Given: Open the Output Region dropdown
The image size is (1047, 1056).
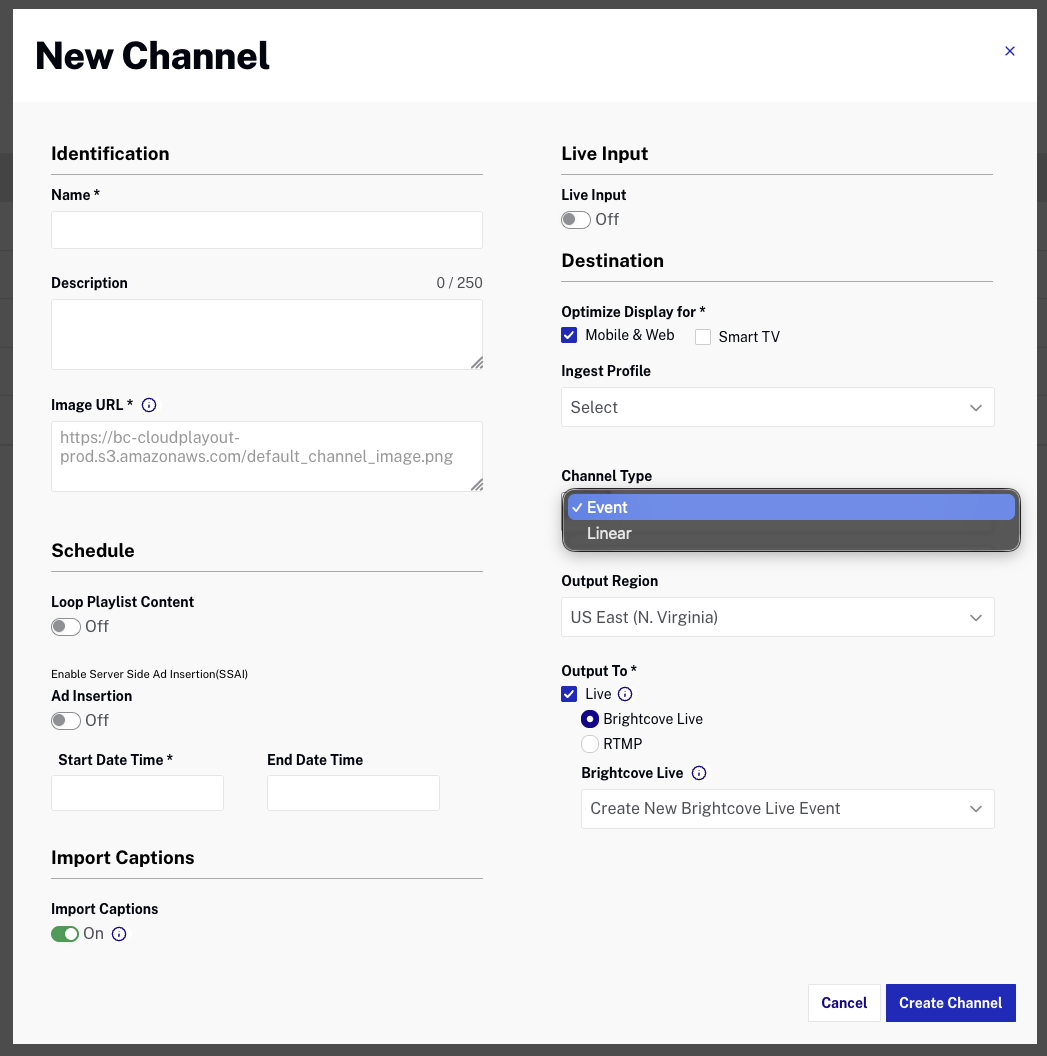Looking at the screenshot, I should point(777,617).
